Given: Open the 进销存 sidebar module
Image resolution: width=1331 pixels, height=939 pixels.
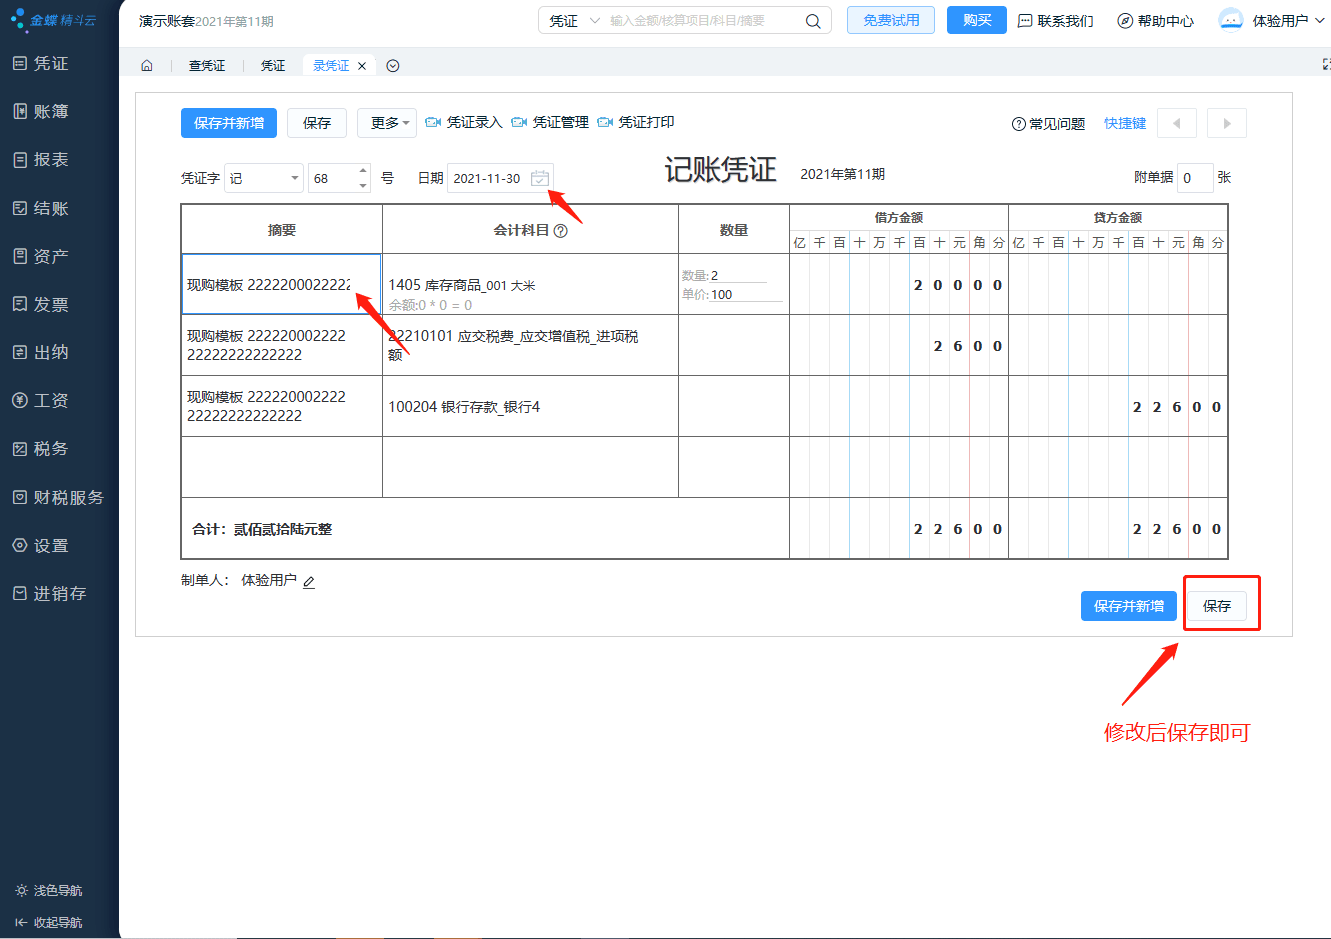Looking at the screenshot, I should click(50, 593).
